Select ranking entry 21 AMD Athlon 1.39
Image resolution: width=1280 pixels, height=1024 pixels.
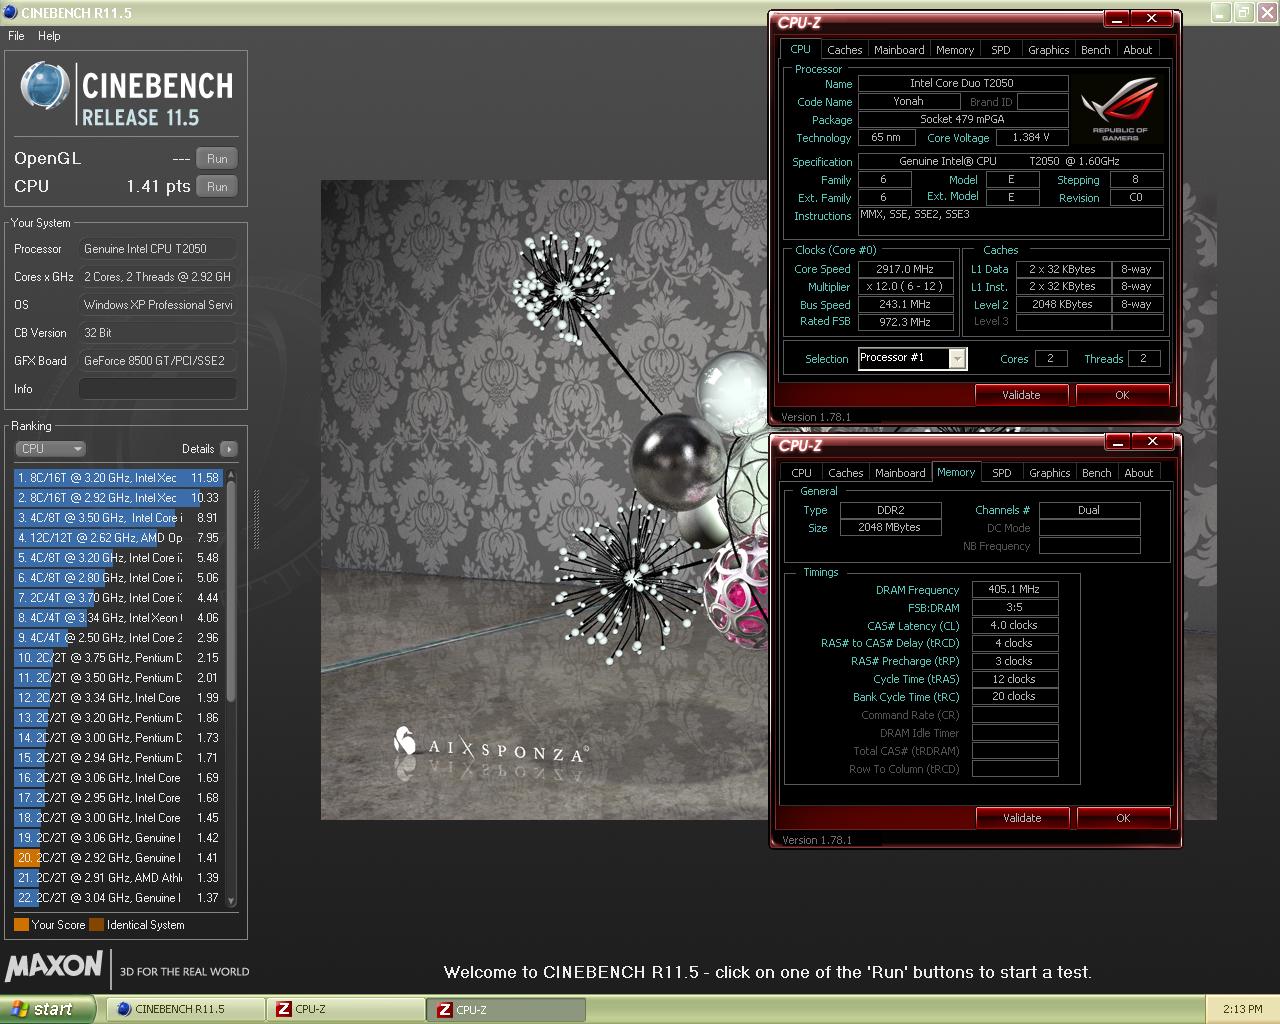coord(118,878)
